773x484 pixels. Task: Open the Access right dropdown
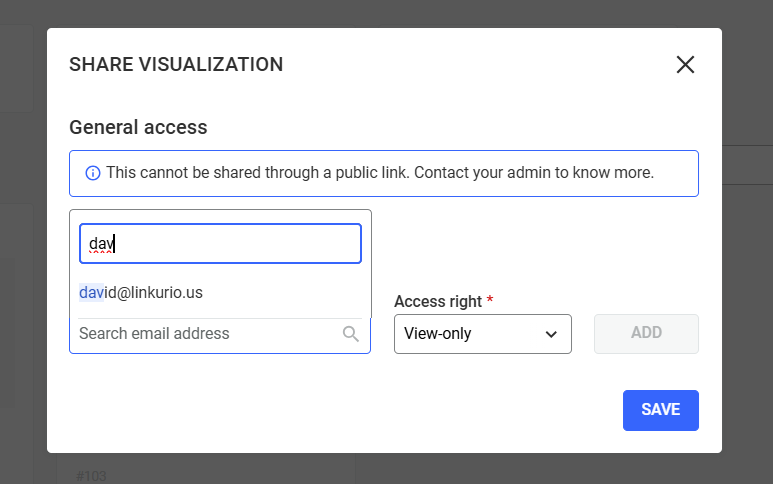(482, 334)
